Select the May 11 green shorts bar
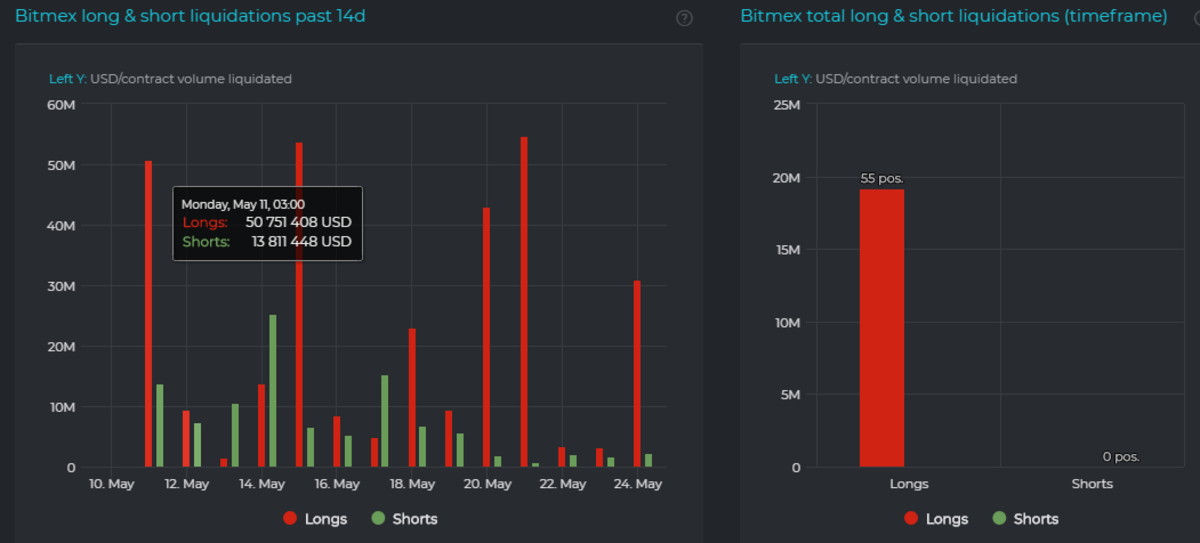 pos(159,426)
